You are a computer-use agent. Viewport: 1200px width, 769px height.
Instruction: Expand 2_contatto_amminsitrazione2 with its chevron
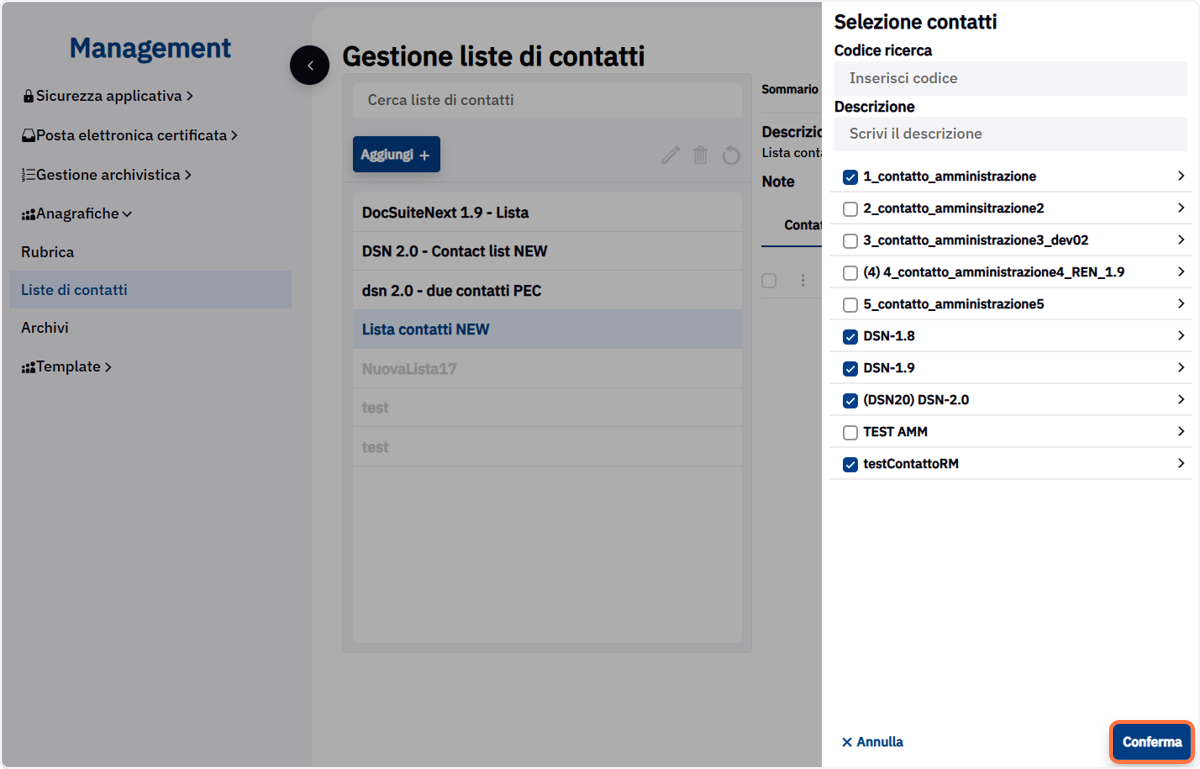pyautogui.click(x=1181, y=208)
